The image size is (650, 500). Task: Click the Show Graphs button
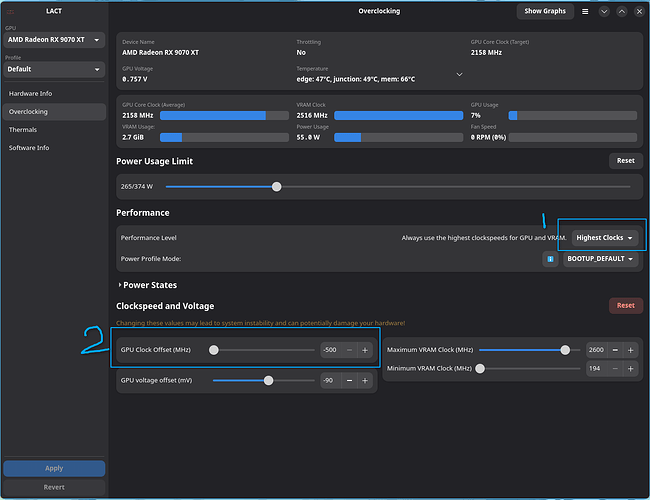[545, 11]
